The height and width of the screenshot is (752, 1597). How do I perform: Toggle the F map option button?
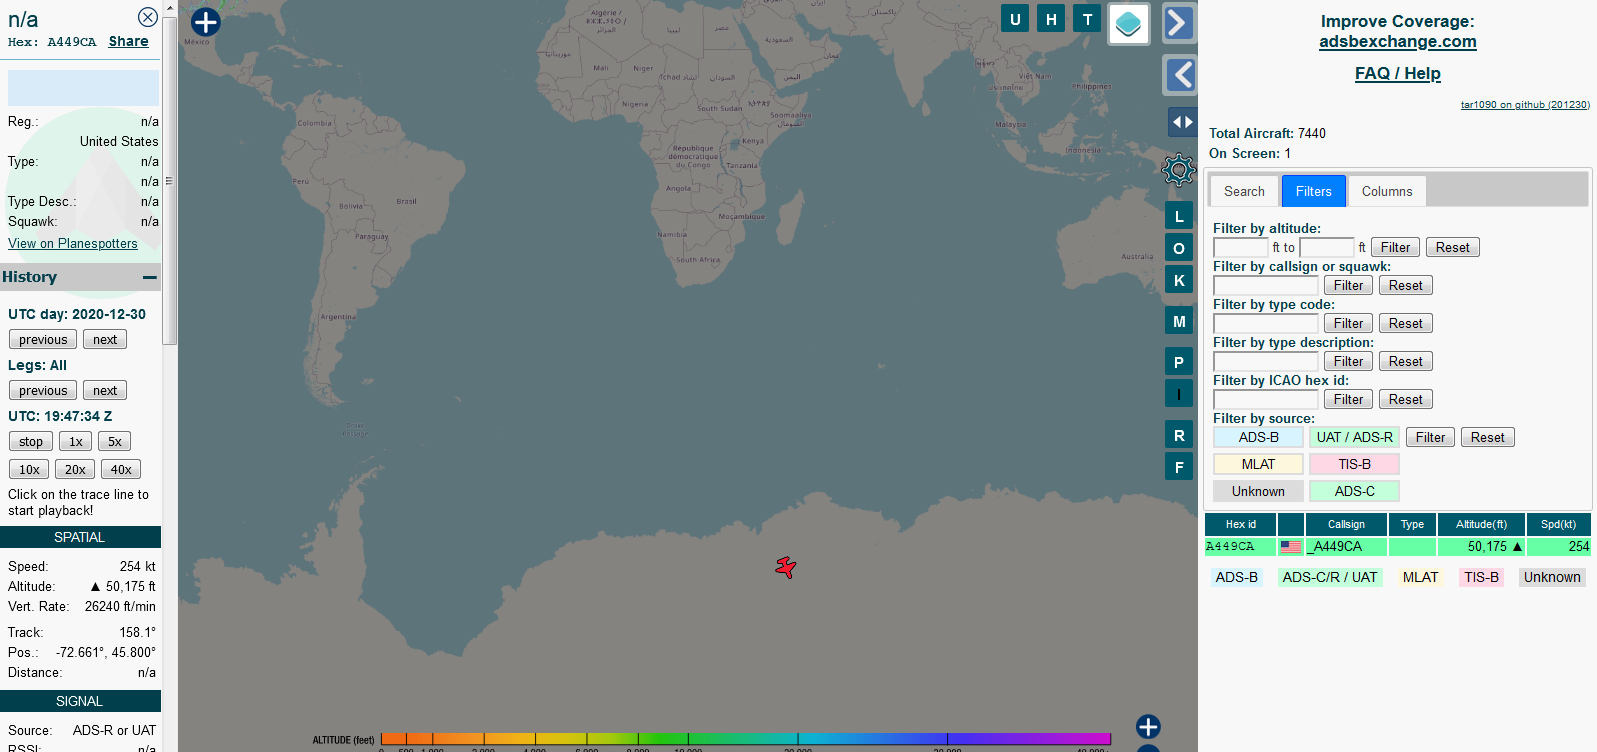1179,467
